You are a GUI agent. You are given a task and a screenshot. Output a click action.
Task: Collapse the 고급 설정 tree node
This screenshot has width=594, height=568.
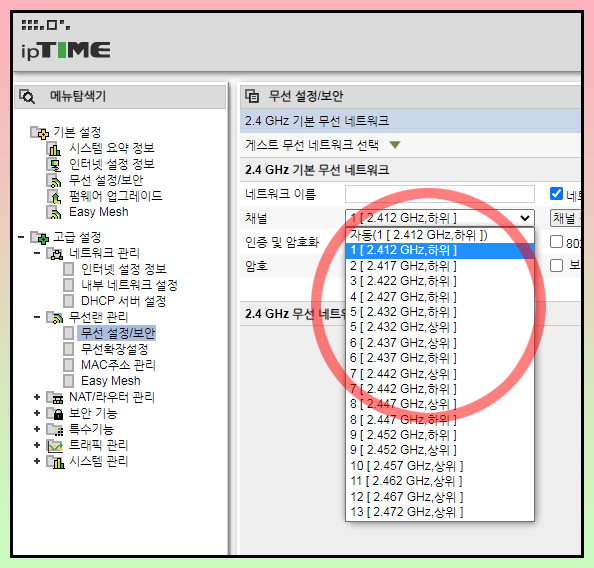(x=21, y=237)
